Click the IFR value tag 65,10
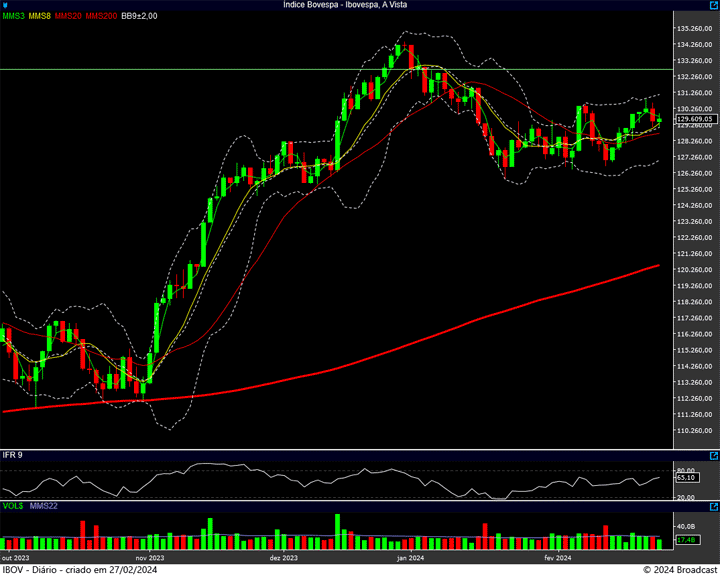The width and height of the screenshot is (720, 575). 687,477
